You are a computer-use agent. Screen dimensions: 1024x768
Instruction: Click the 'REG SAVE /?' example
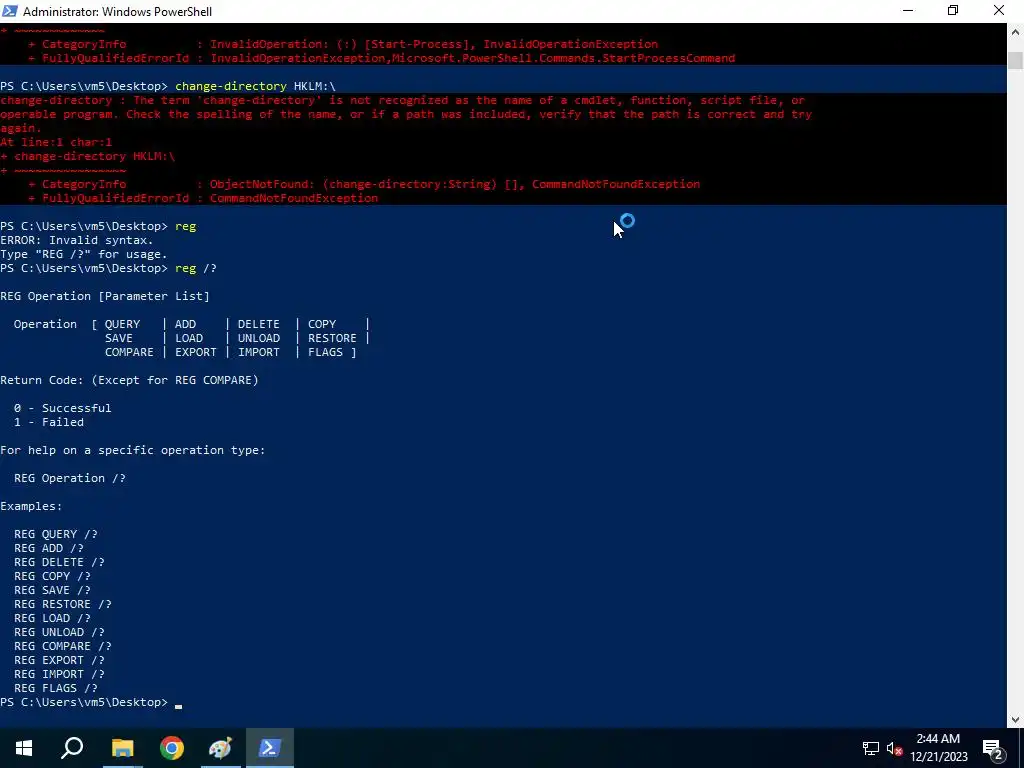pyautogui.click(x=52, y=590)
